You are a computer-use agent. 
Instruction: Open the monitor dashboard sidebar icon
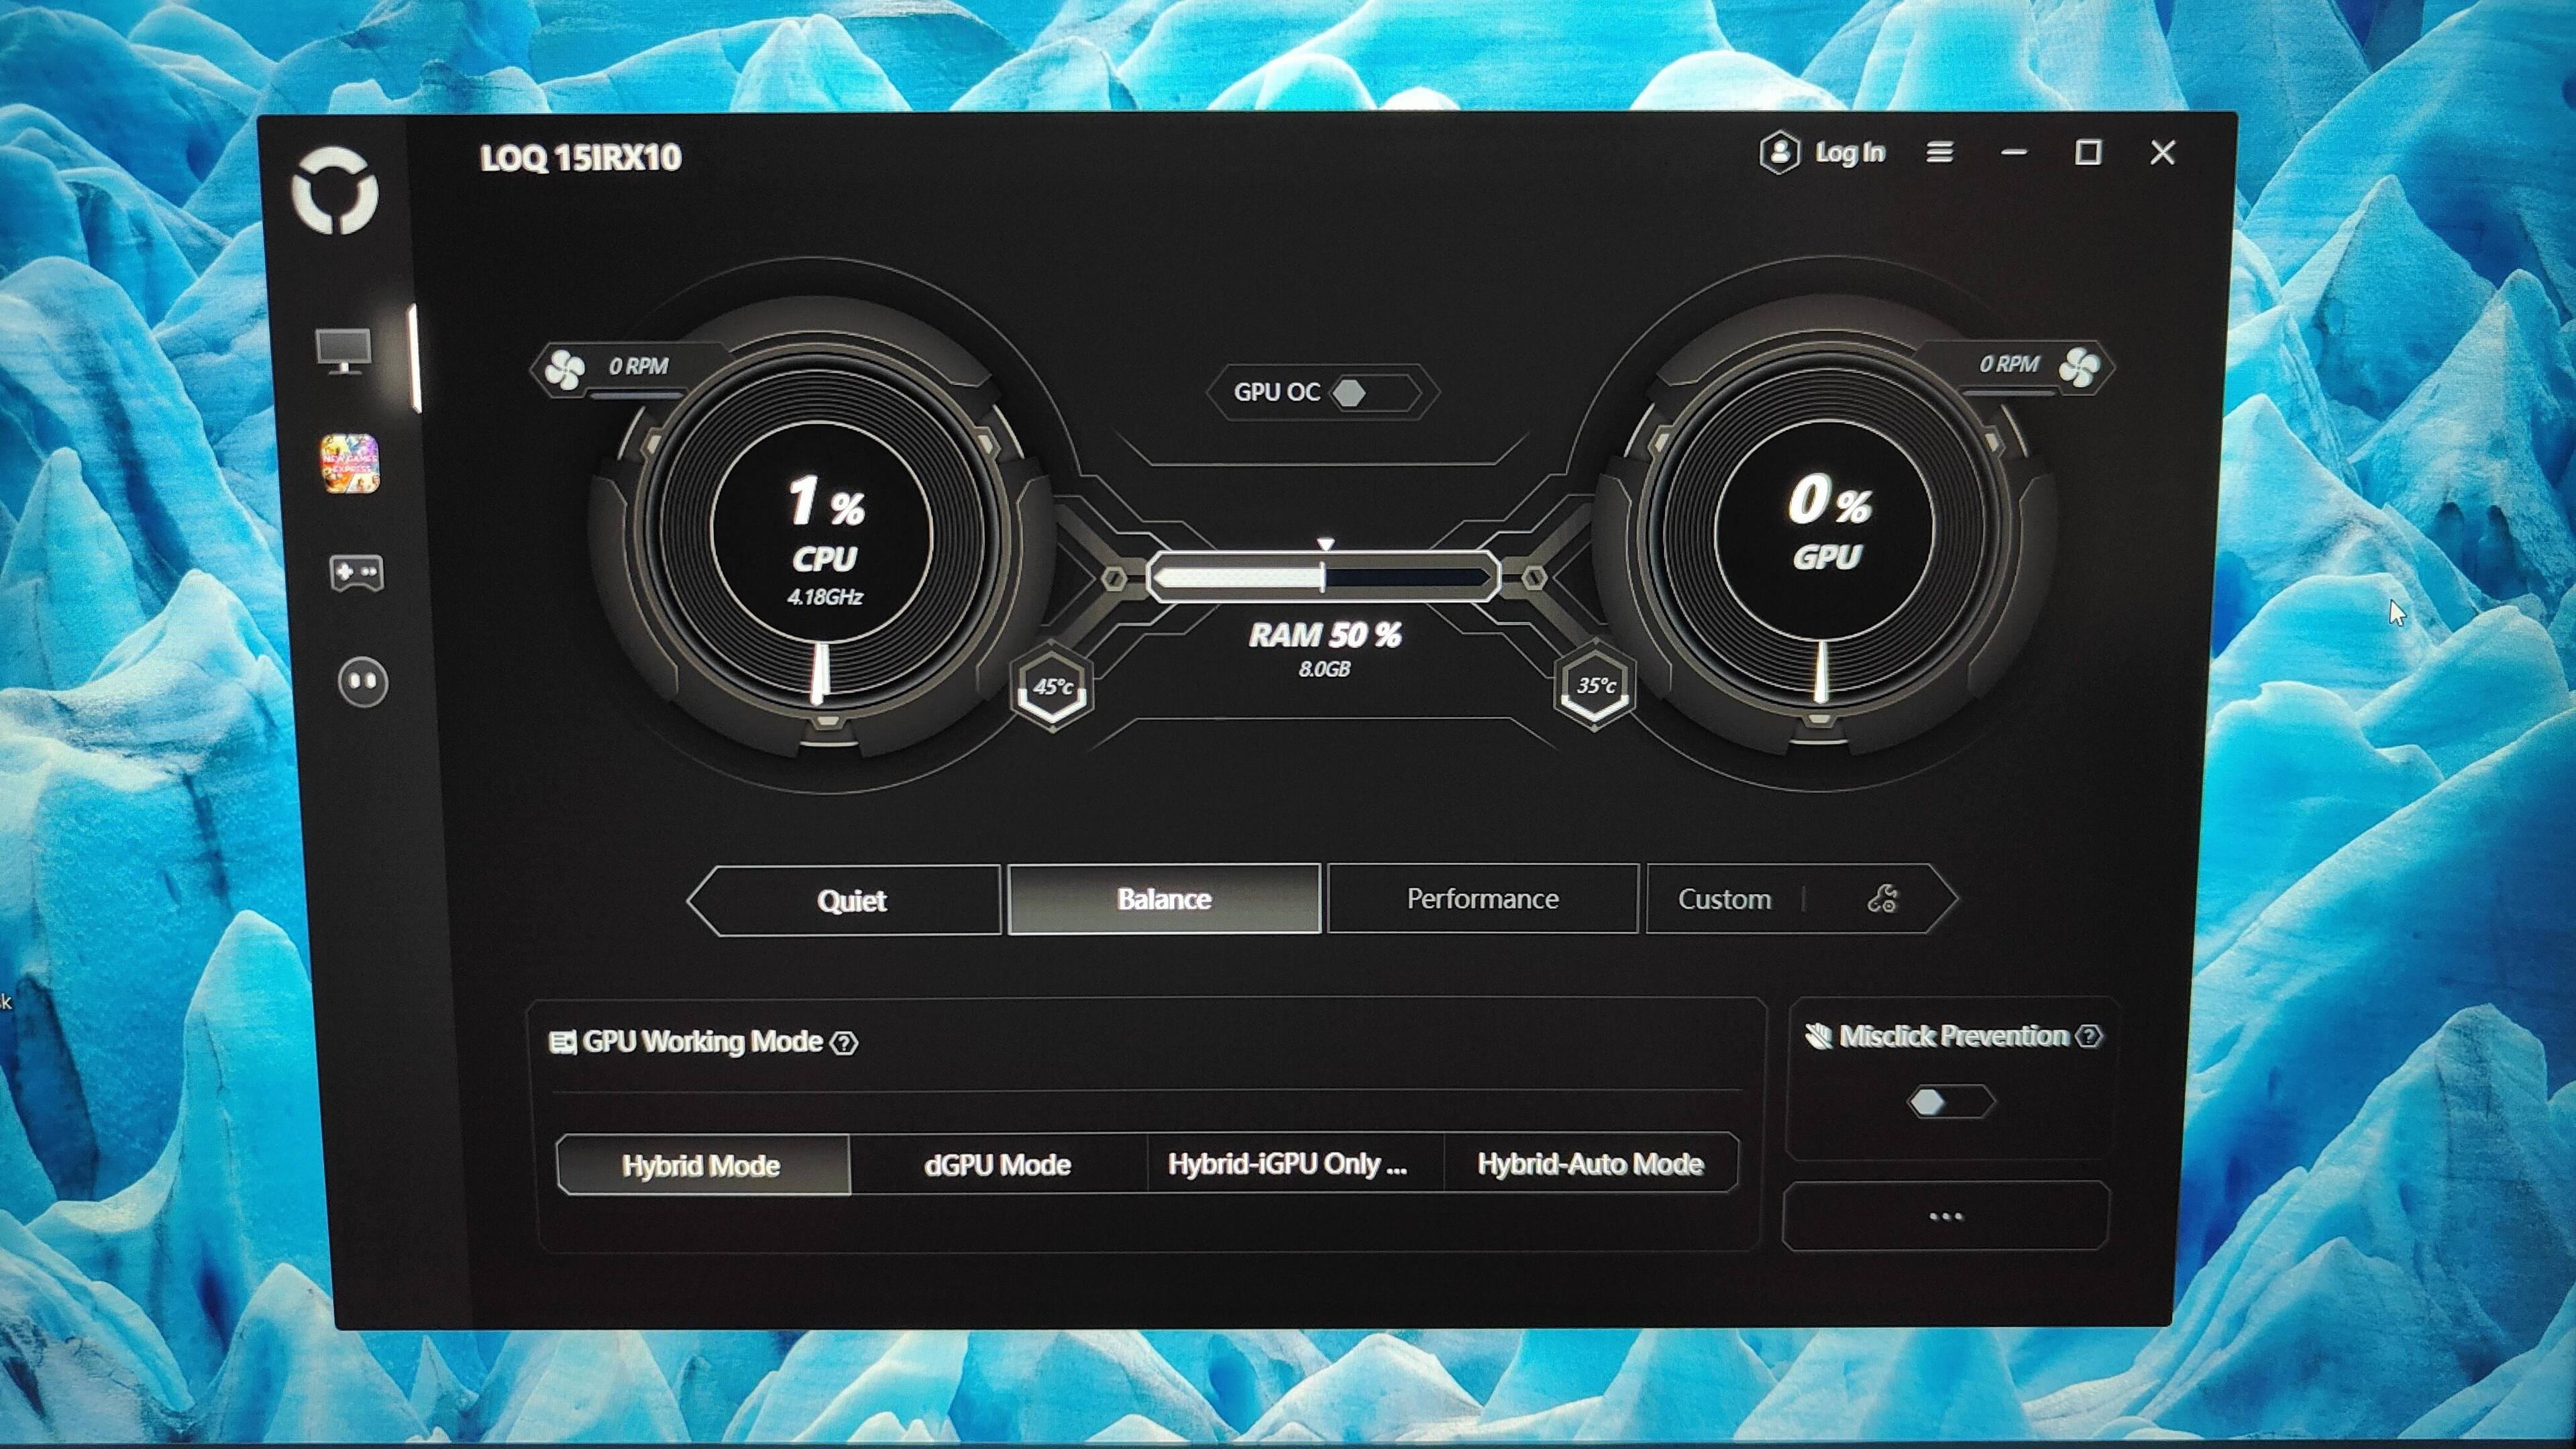[x=344, y=350]
